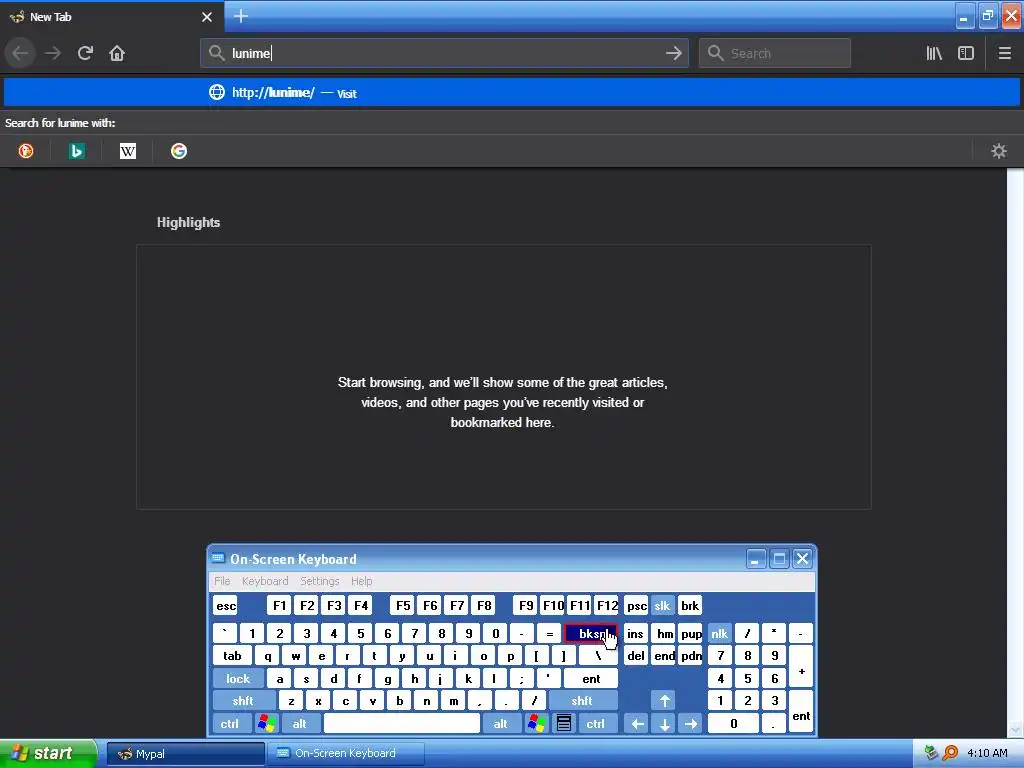Click the hm home key
This screenshot has width=1024, height=768.
coord(664,633)
